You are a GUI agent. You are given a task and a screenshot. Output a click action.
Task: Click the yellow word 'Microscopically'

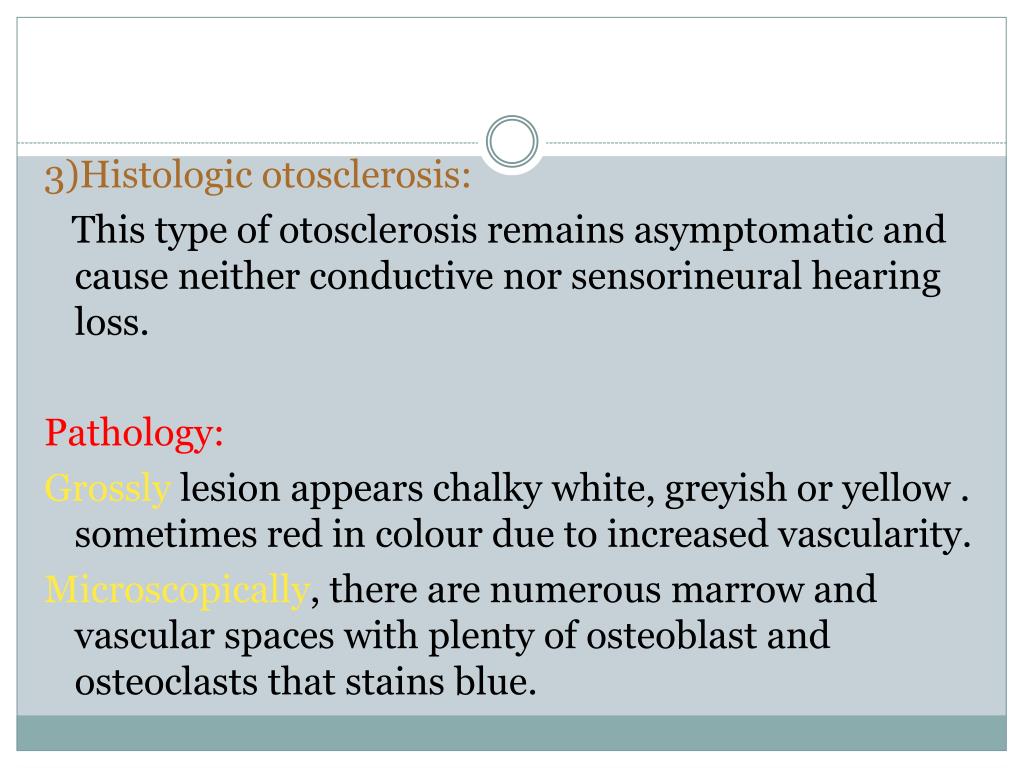pos(177,590)
